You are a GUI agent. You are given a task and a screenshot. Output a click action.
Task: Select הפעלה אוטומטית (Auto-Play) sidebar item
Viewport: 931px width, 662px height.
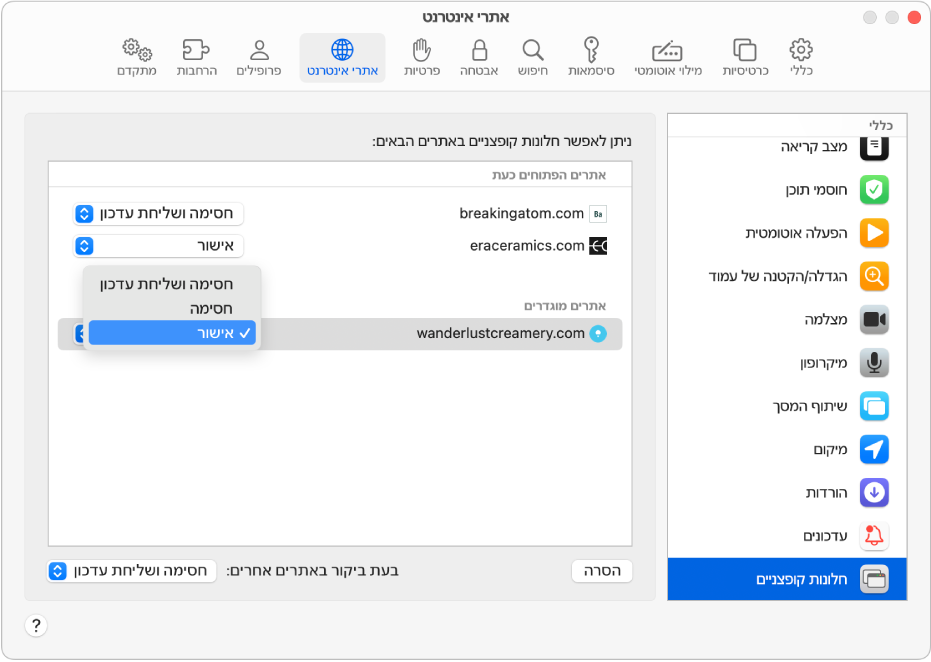[x=787, y=233]
